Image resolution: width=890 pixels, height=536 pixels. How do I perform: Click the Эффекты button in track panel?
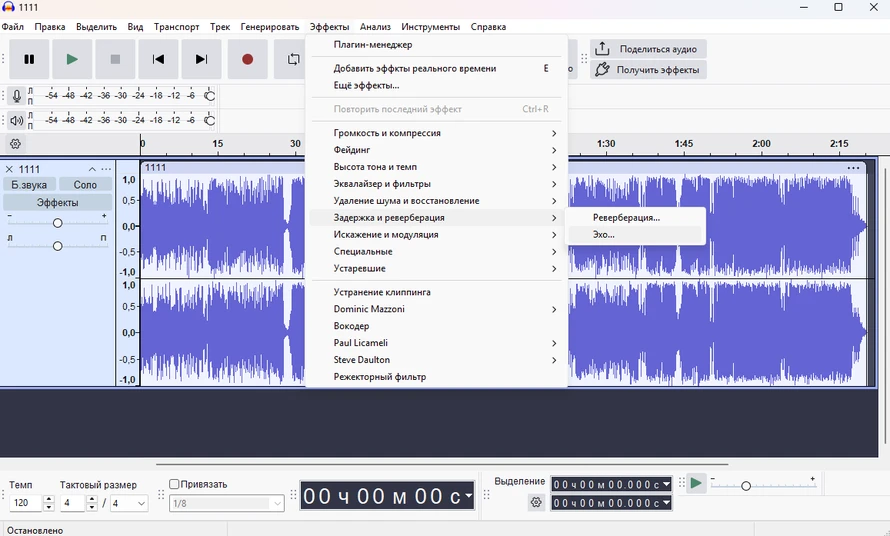57,203
